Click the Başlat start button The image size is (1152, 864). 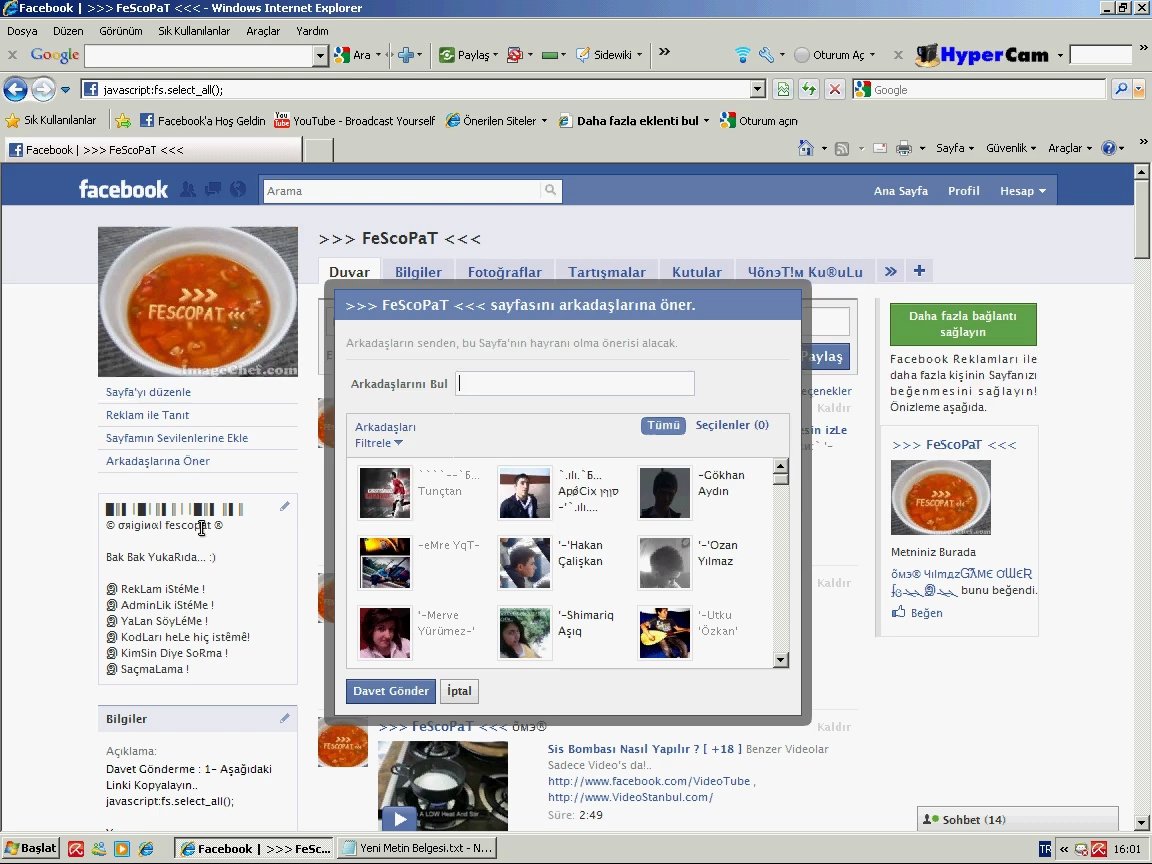(x=30, y=849)
